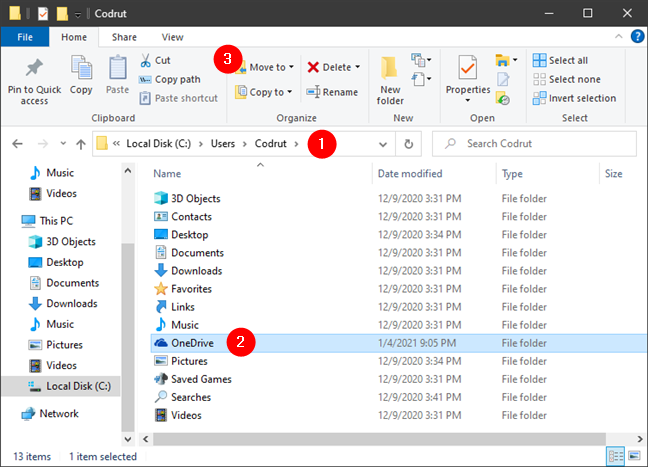
Task: Expand chevron after Codrut in address bar
Action: click(296, 144)
